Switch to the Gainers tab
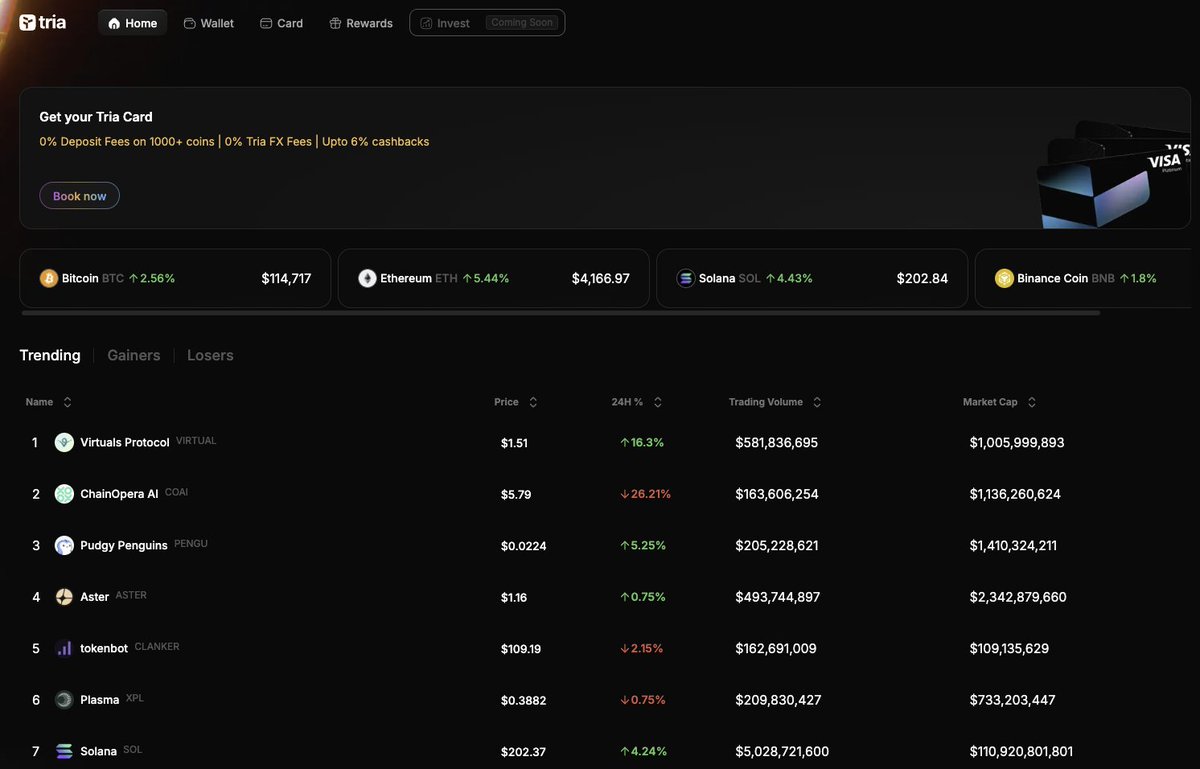 click(x=133, y=355)
